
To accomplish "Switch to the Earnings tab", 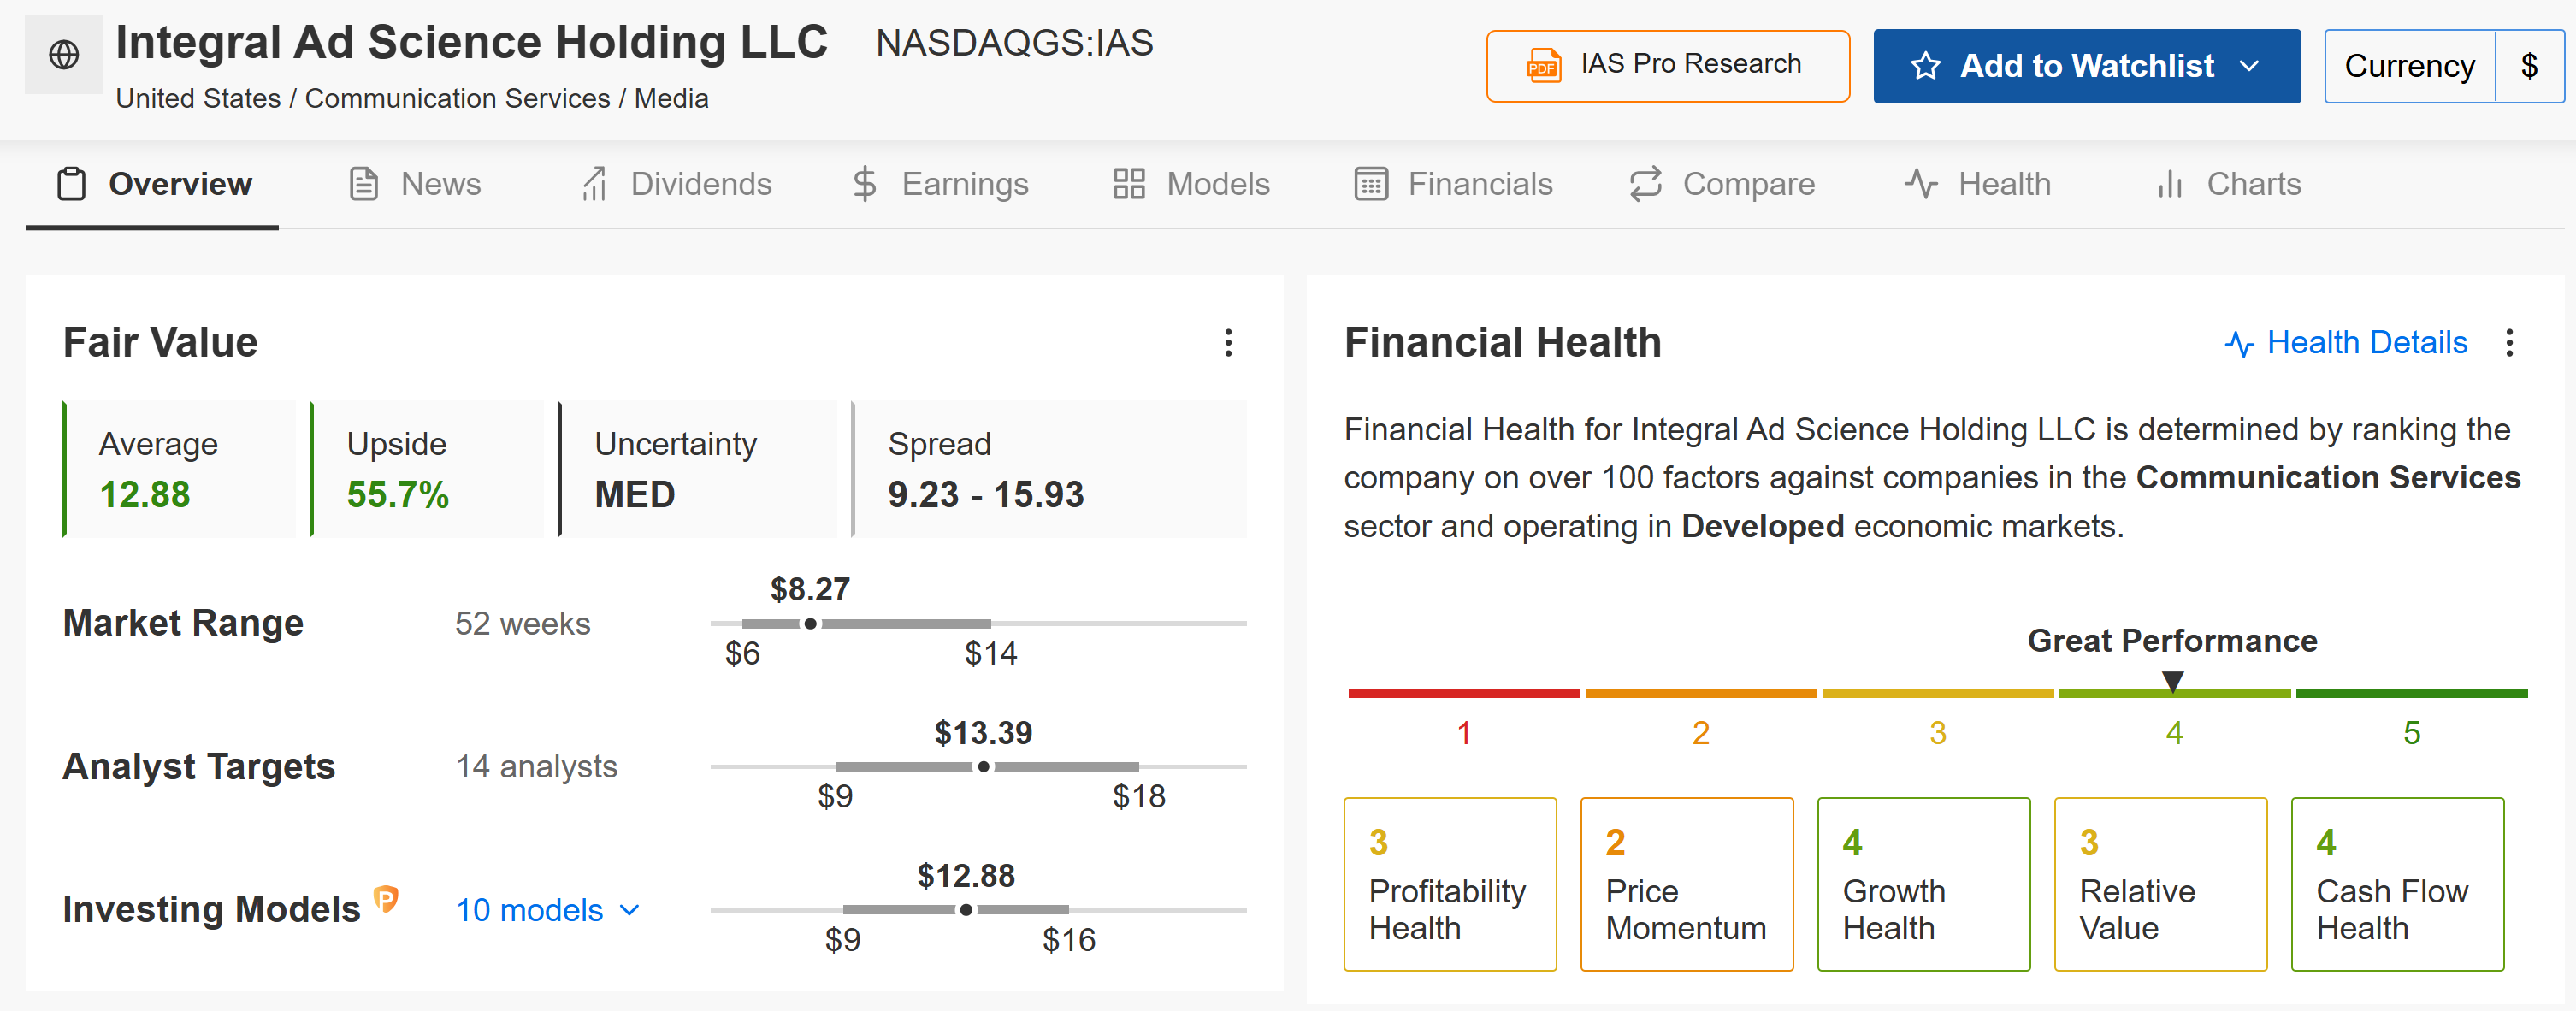I will pos(939,184).
